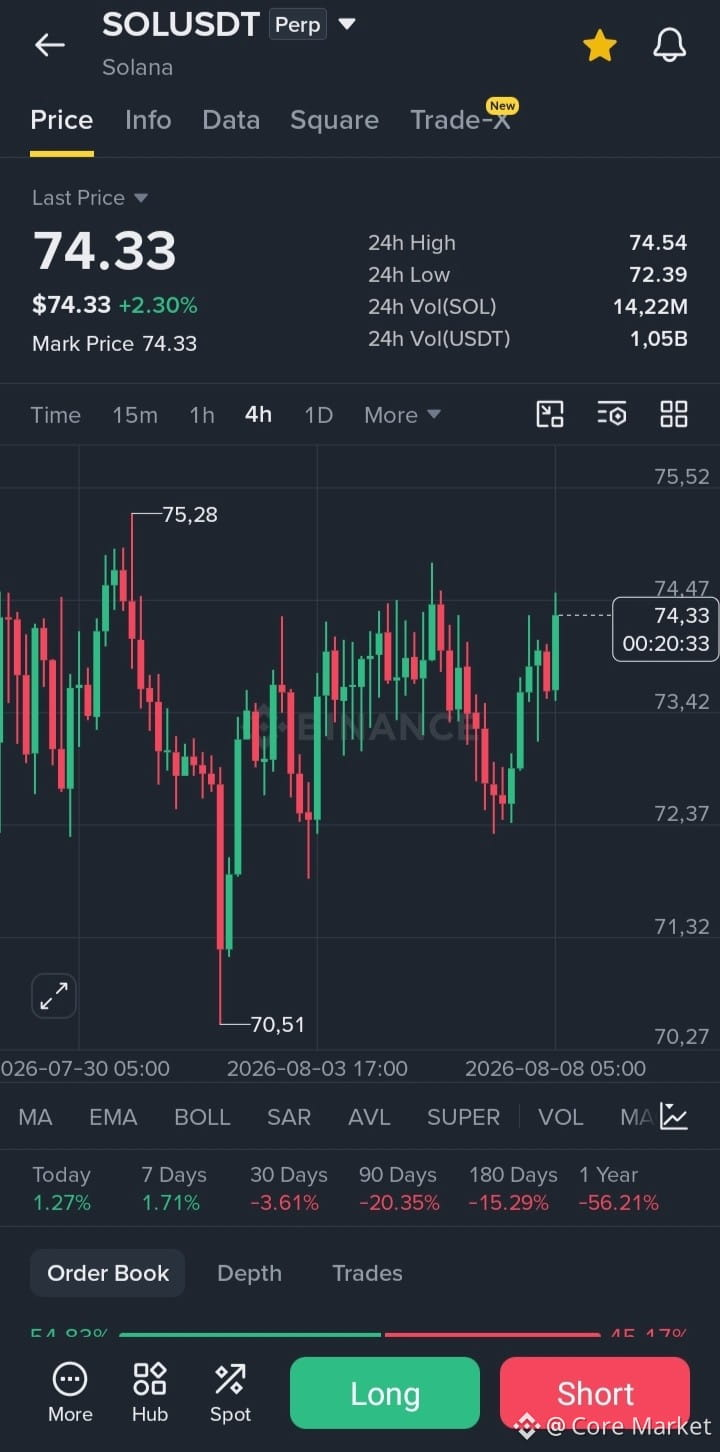The image size is (720, 1452).
Task: Click the 30 Days -3.61% performance
Action: [x=288, y=1188]
